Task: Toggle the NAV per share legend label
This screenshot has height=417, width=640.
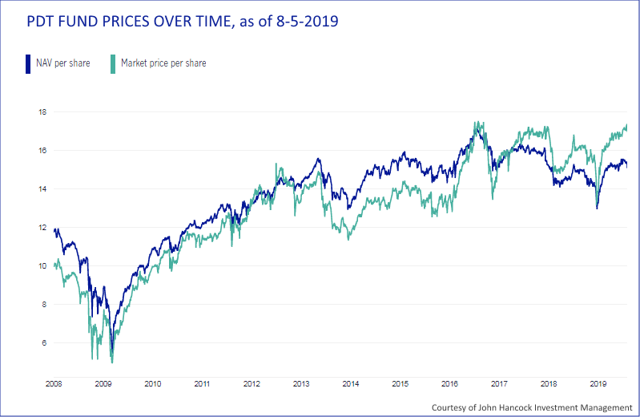Action: click(x=63, y=63)
